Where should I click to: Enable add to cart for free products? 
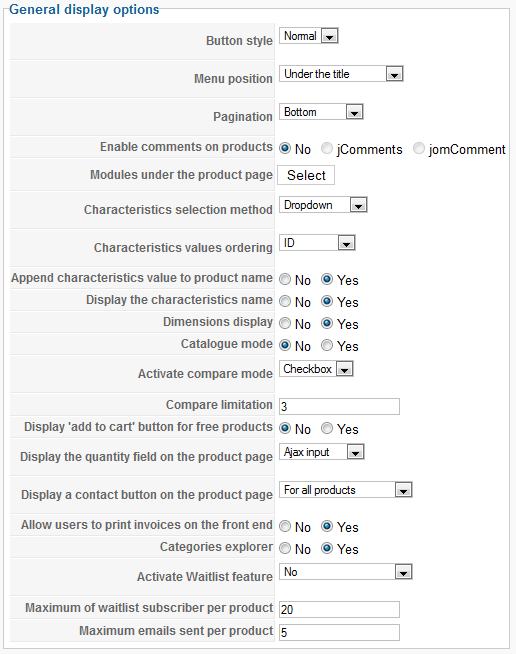point(327,428)
